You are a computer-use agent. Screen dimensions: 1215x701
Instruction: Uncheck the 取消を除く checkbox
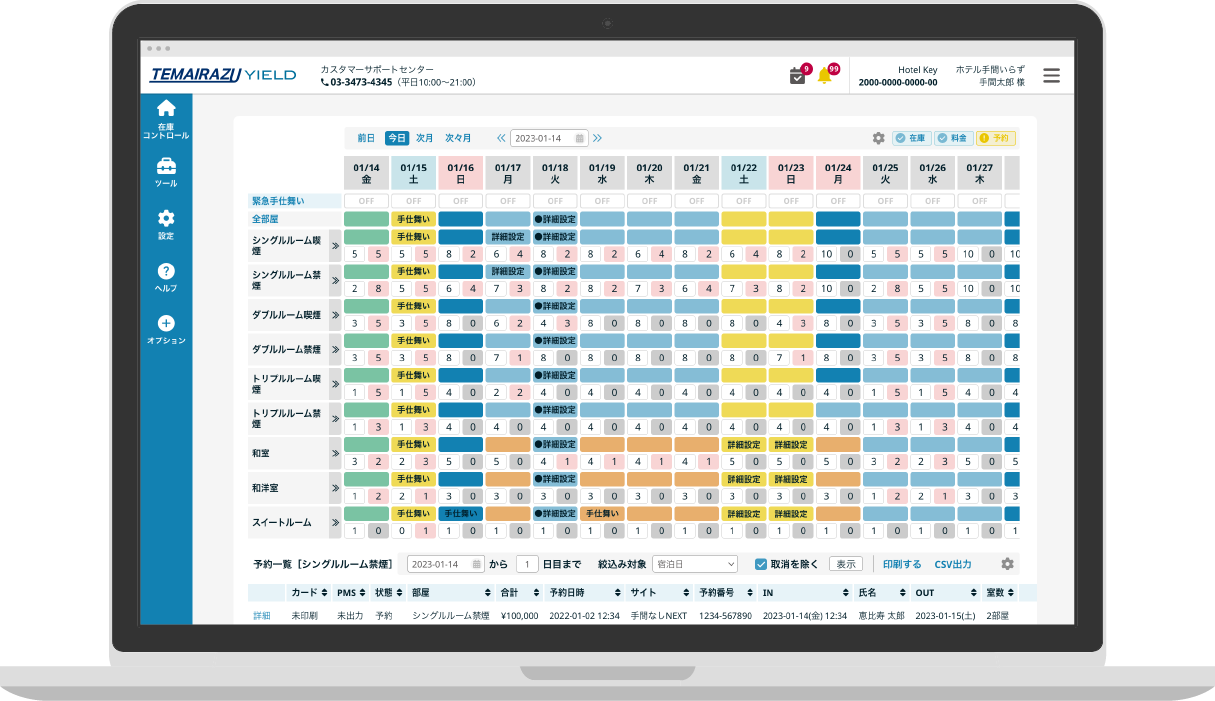pyautogui.click(x=760, y=564)
